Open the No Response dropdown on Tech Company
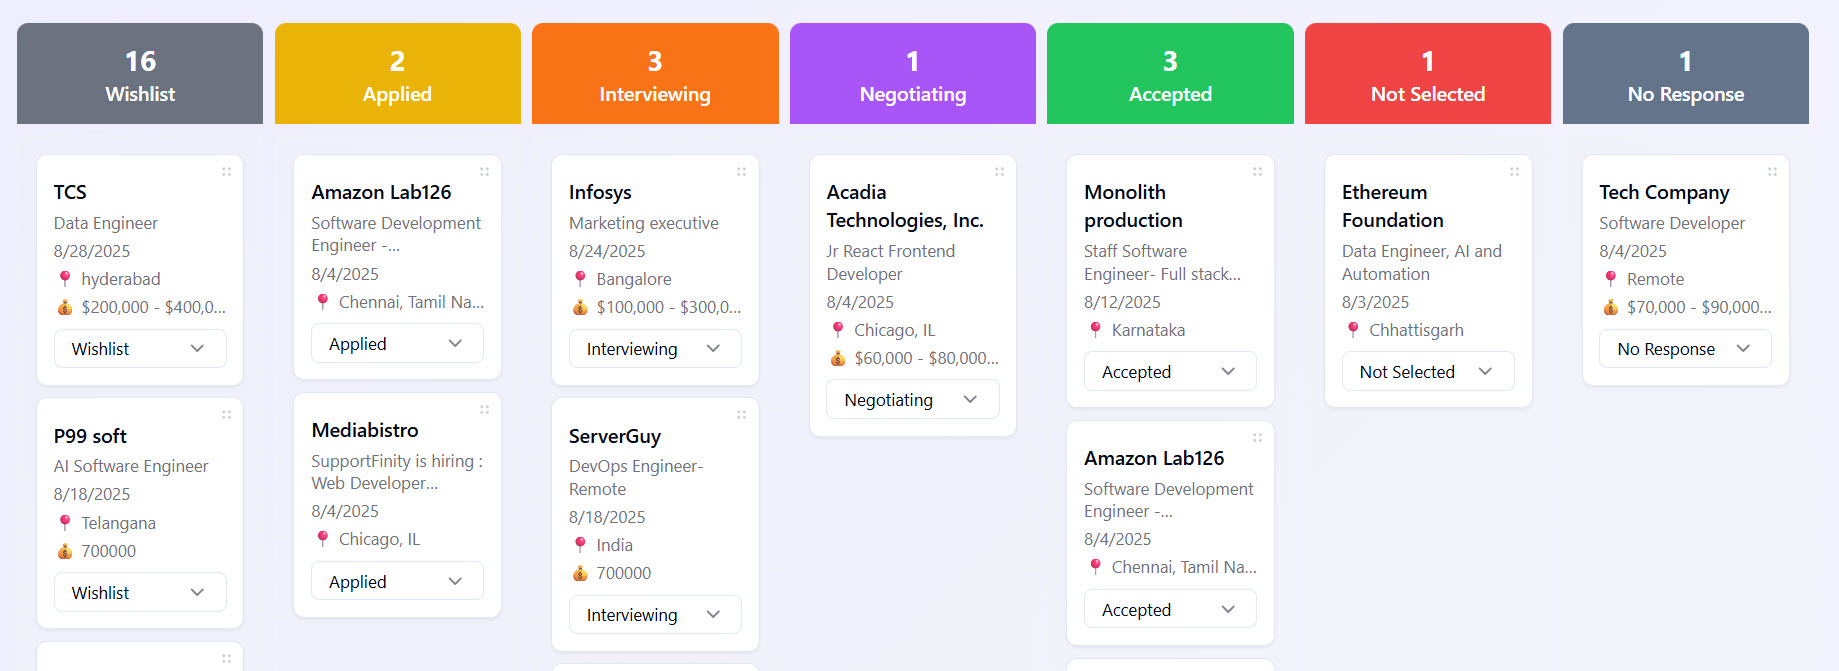The height and width of the screenshot is (671, 1839). (1685, 348)
